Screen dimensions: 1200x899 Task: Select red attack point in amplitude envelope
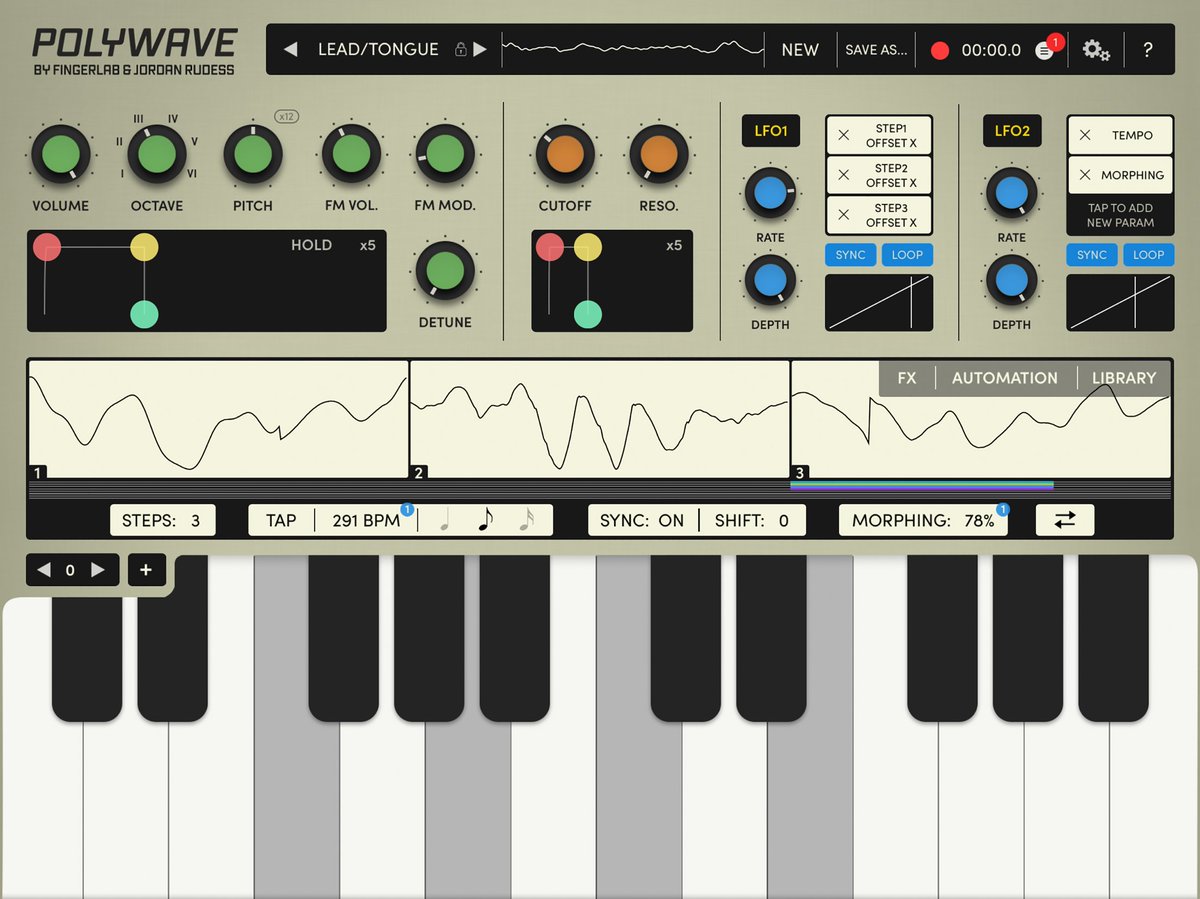click(x=46, y=246)
